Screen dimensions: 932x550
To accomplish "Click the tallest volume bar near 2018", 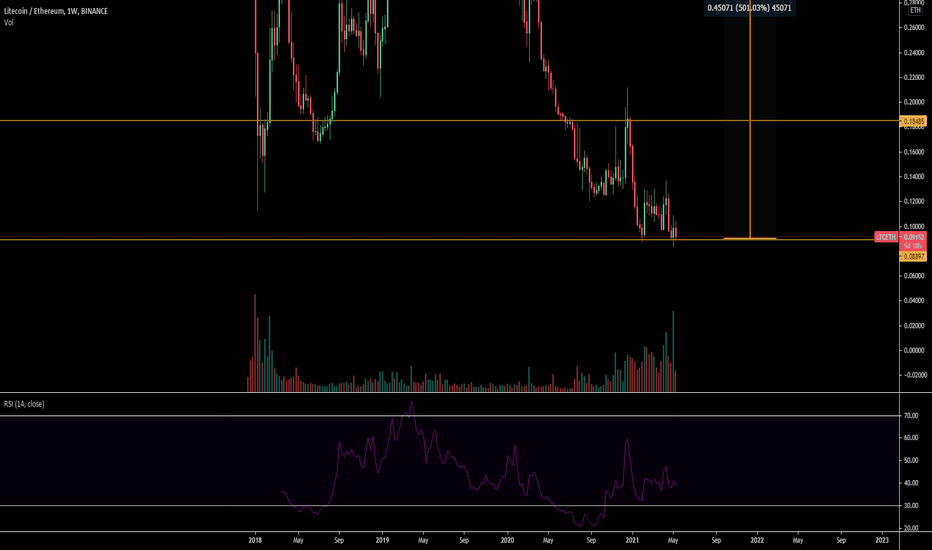I will [x=255, y=343].
